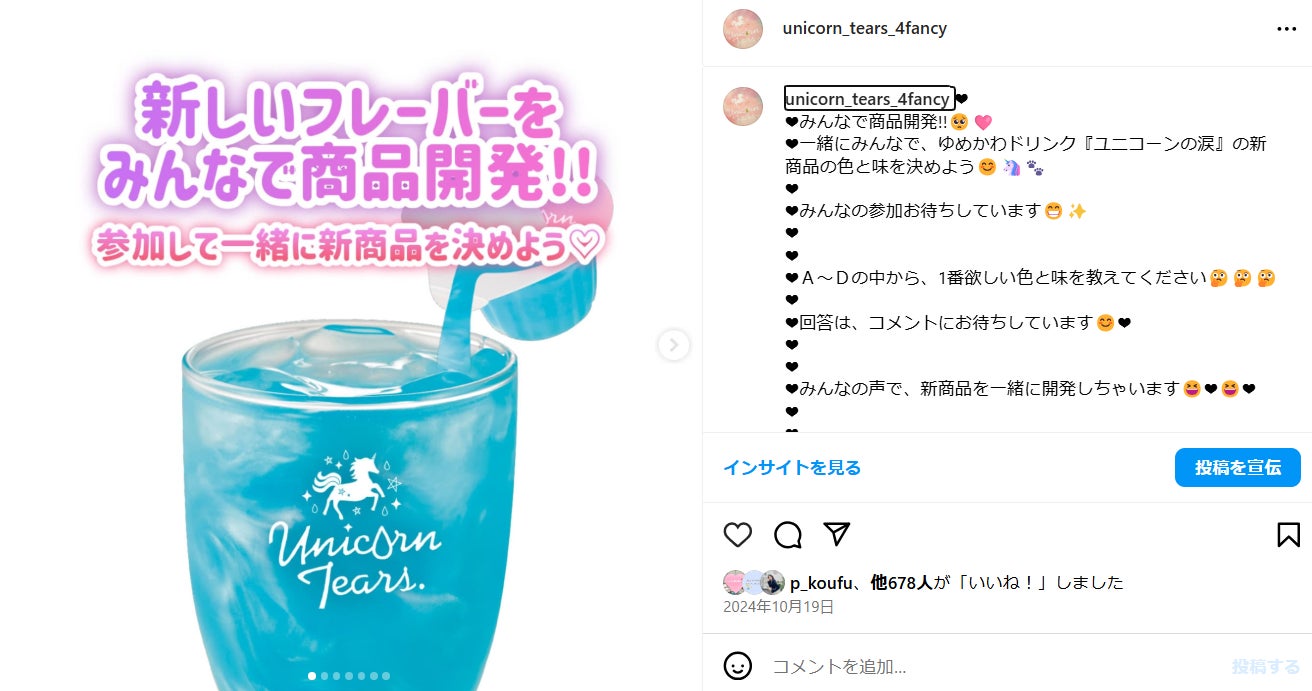1312x691 pixels.
Task: Show the 他678人 likes list
Action: (901, 582)
